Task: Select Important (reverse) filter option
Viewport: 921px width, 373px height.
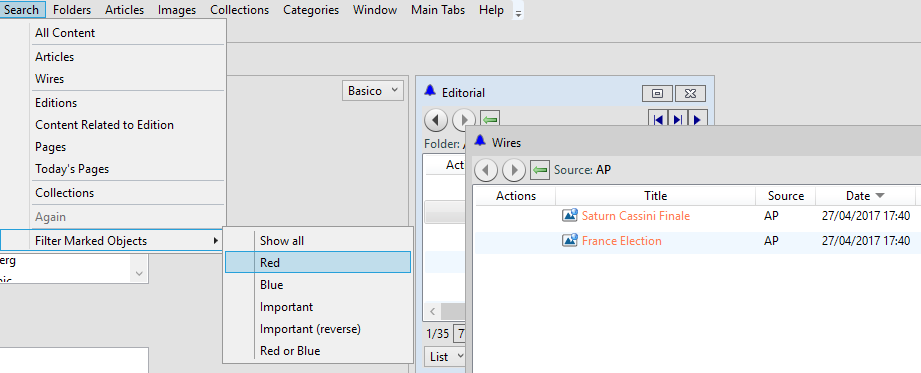Action: click(318, 329)
